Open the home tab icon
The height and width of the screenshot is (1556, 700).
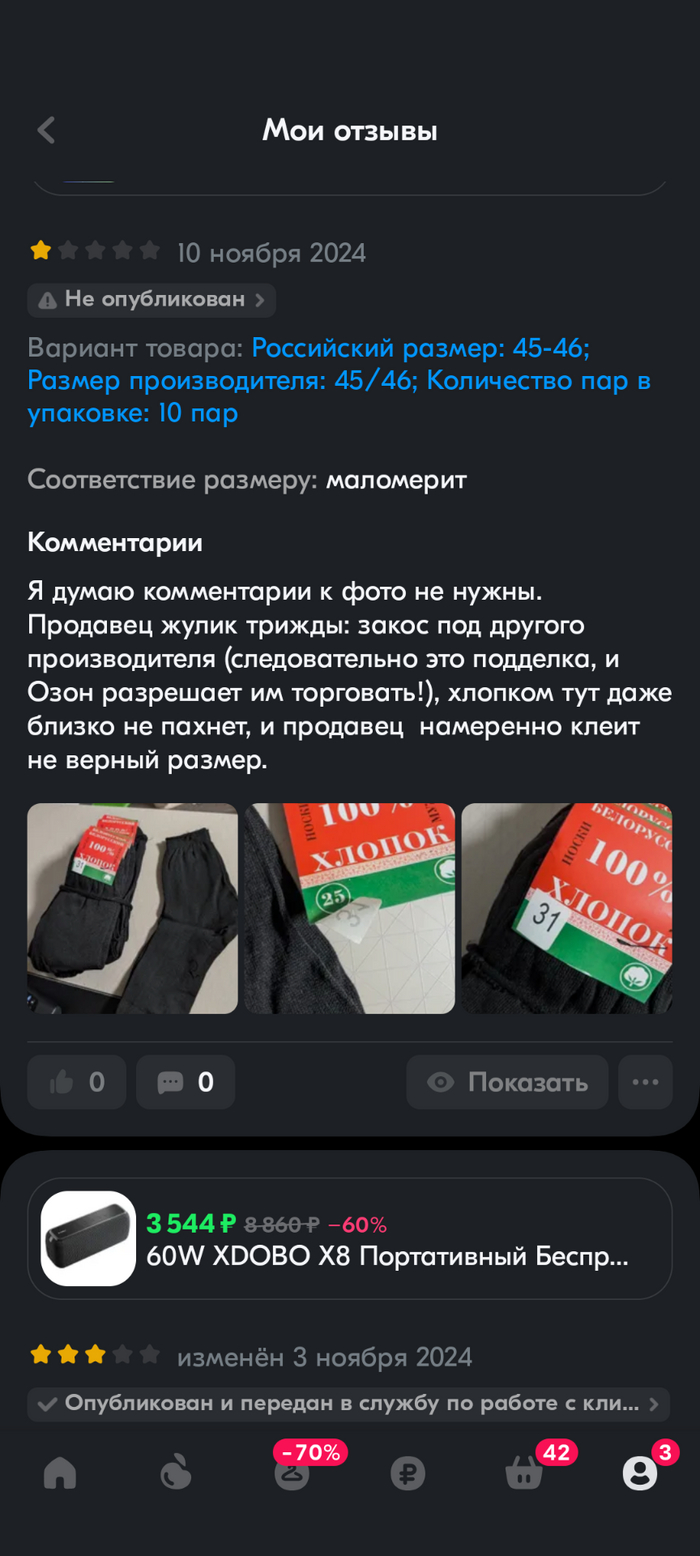click(x=60, y=1473)
